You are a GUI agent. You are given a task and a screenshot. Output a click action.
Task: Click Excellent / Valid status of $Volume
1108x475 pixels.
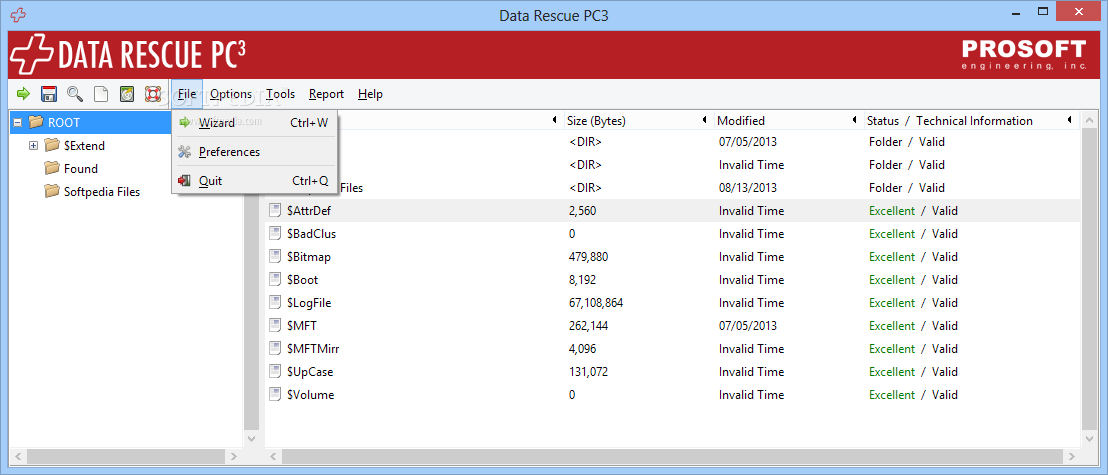(913, 394)
